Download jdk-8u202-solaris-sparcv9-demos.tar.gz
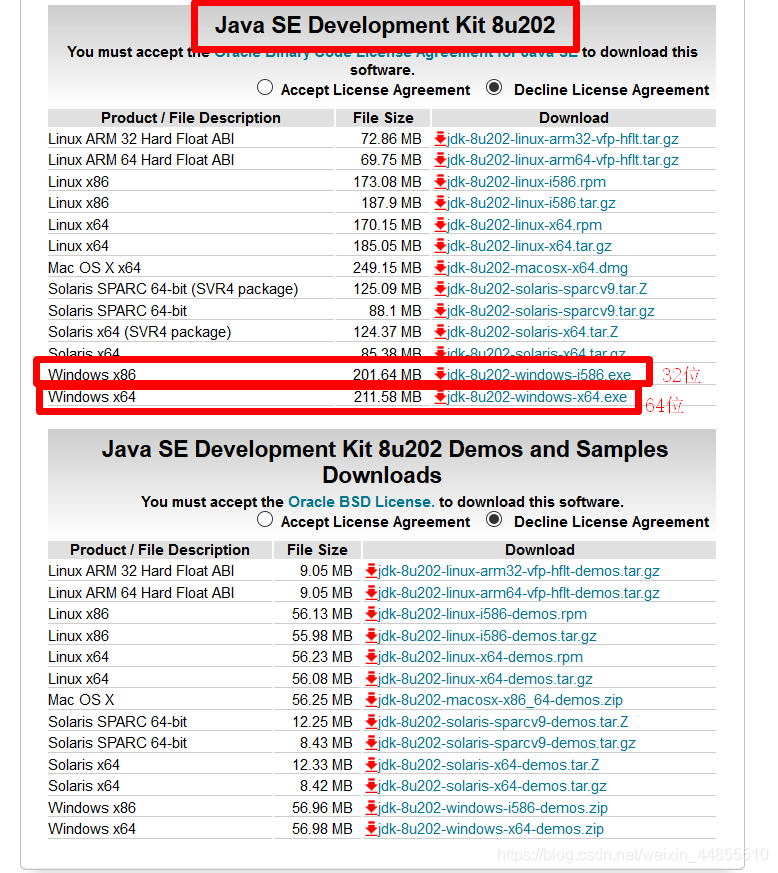 click(507, 743)
